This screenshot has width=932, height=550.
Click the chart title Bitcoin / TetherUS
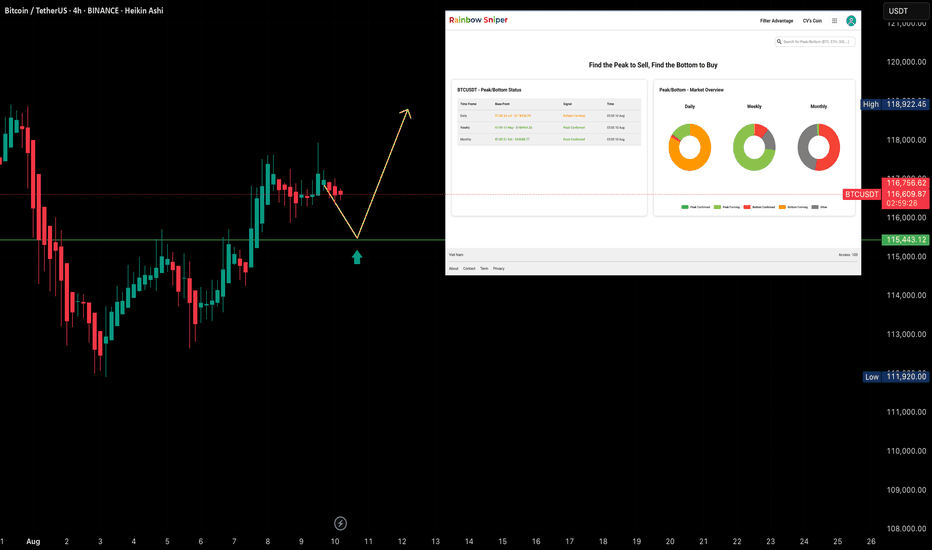(84, 11)
